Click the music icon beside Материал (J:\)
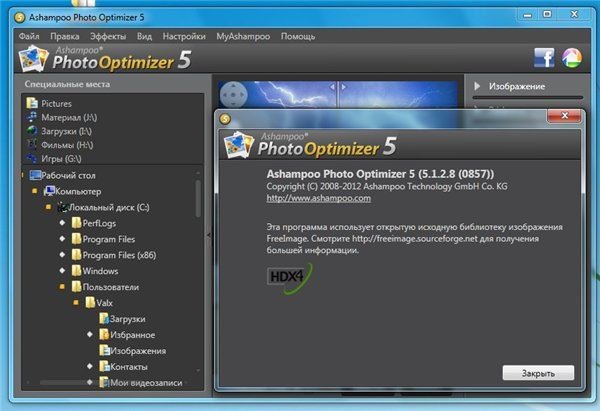Image resolution: width=600 pixels, height=411 pixels. coord(32,117)
